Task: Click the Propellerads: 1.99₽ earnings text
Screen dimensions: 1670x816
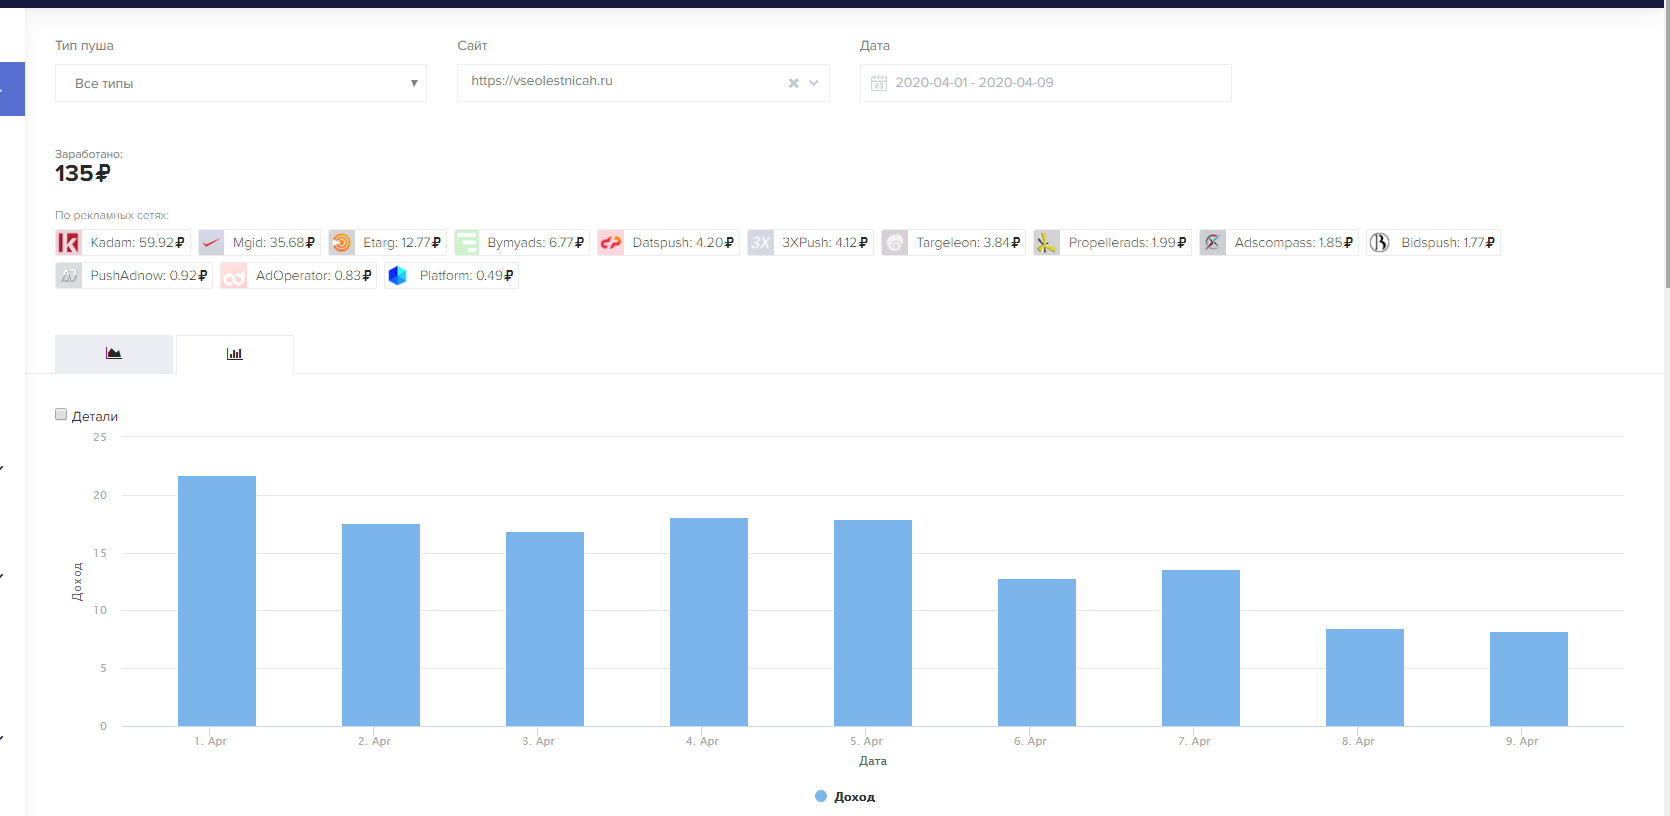Action: tap(1128, 243)
